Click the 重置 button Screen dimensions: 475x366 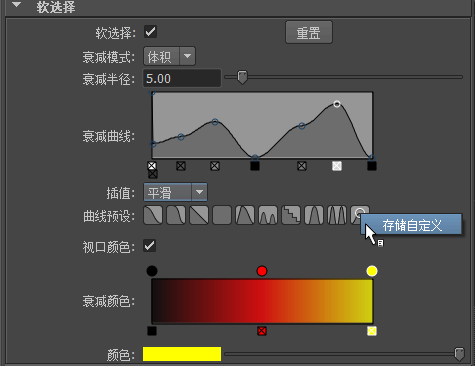coord(309,32)
